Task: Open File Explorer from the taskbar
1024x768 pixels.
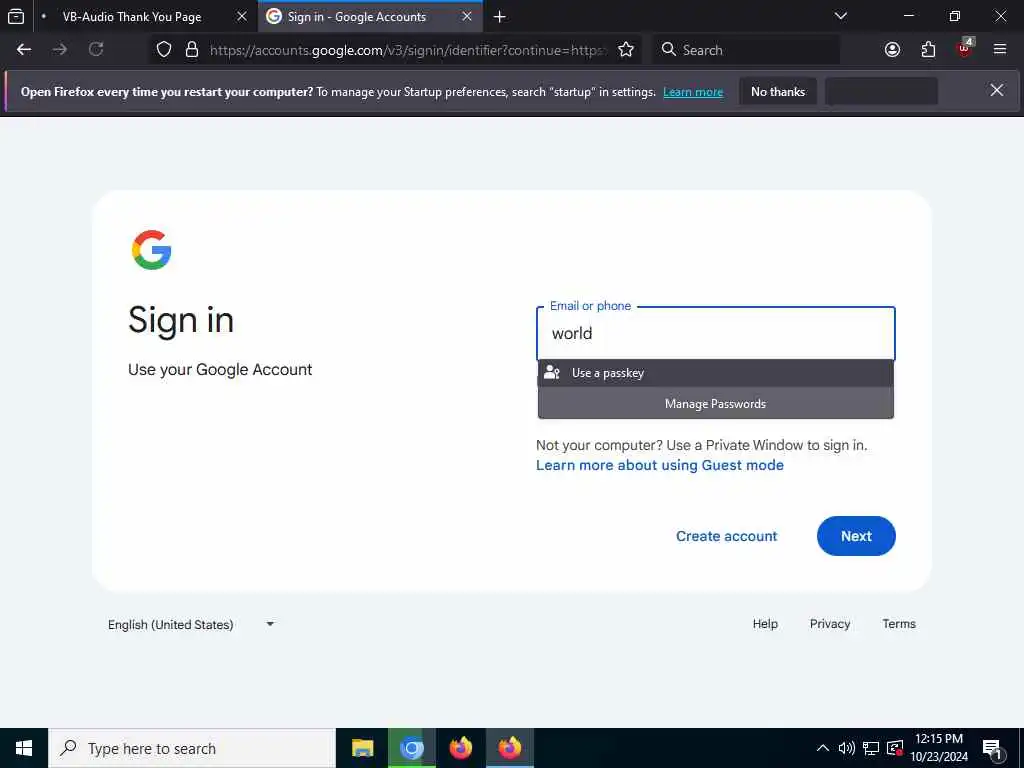Action: coord(362,748)
